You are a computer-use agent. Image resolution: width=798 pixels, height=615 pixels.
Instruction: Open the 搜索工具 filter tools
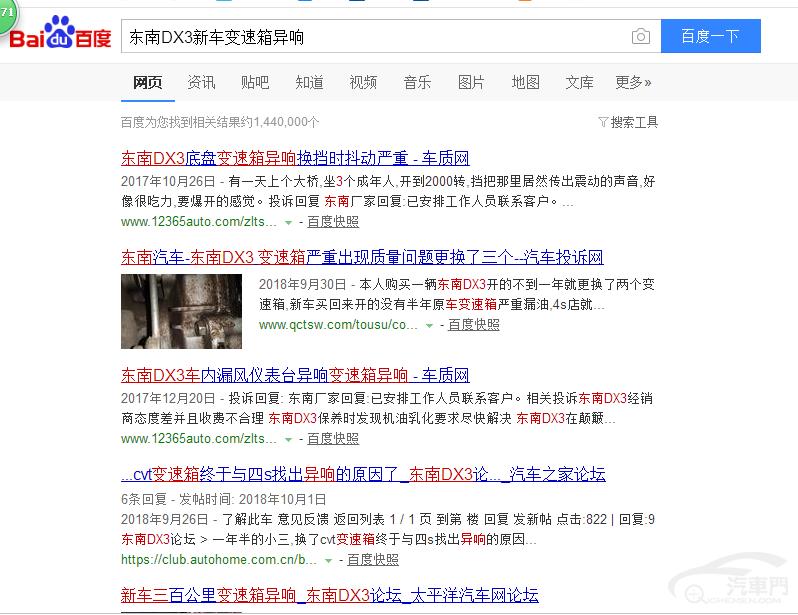pyautogui.click(x=628, y=122)
